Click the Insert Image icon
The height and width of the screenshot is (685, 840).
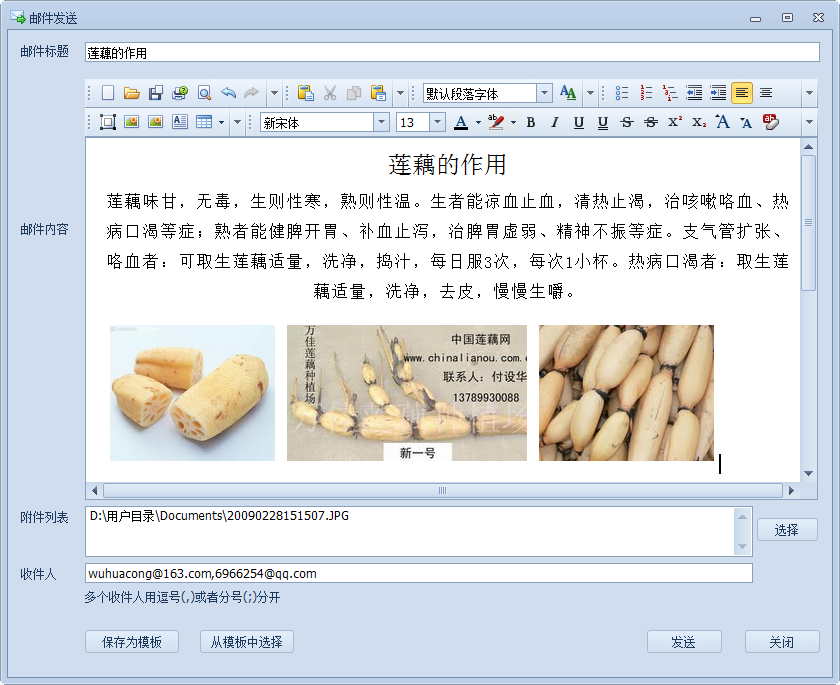pyautogui.click(x=131, y=122)
